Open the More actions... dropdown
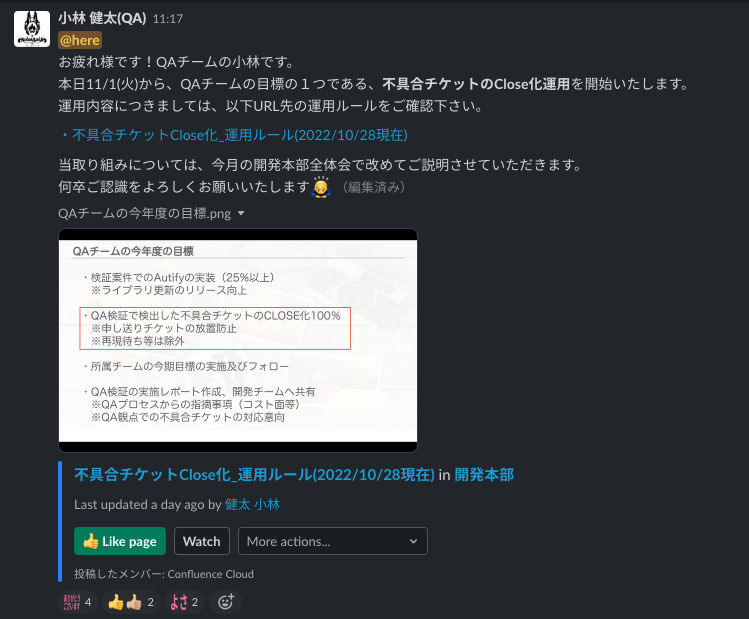This screenshot has height=619, width=749. click(332, 541)
